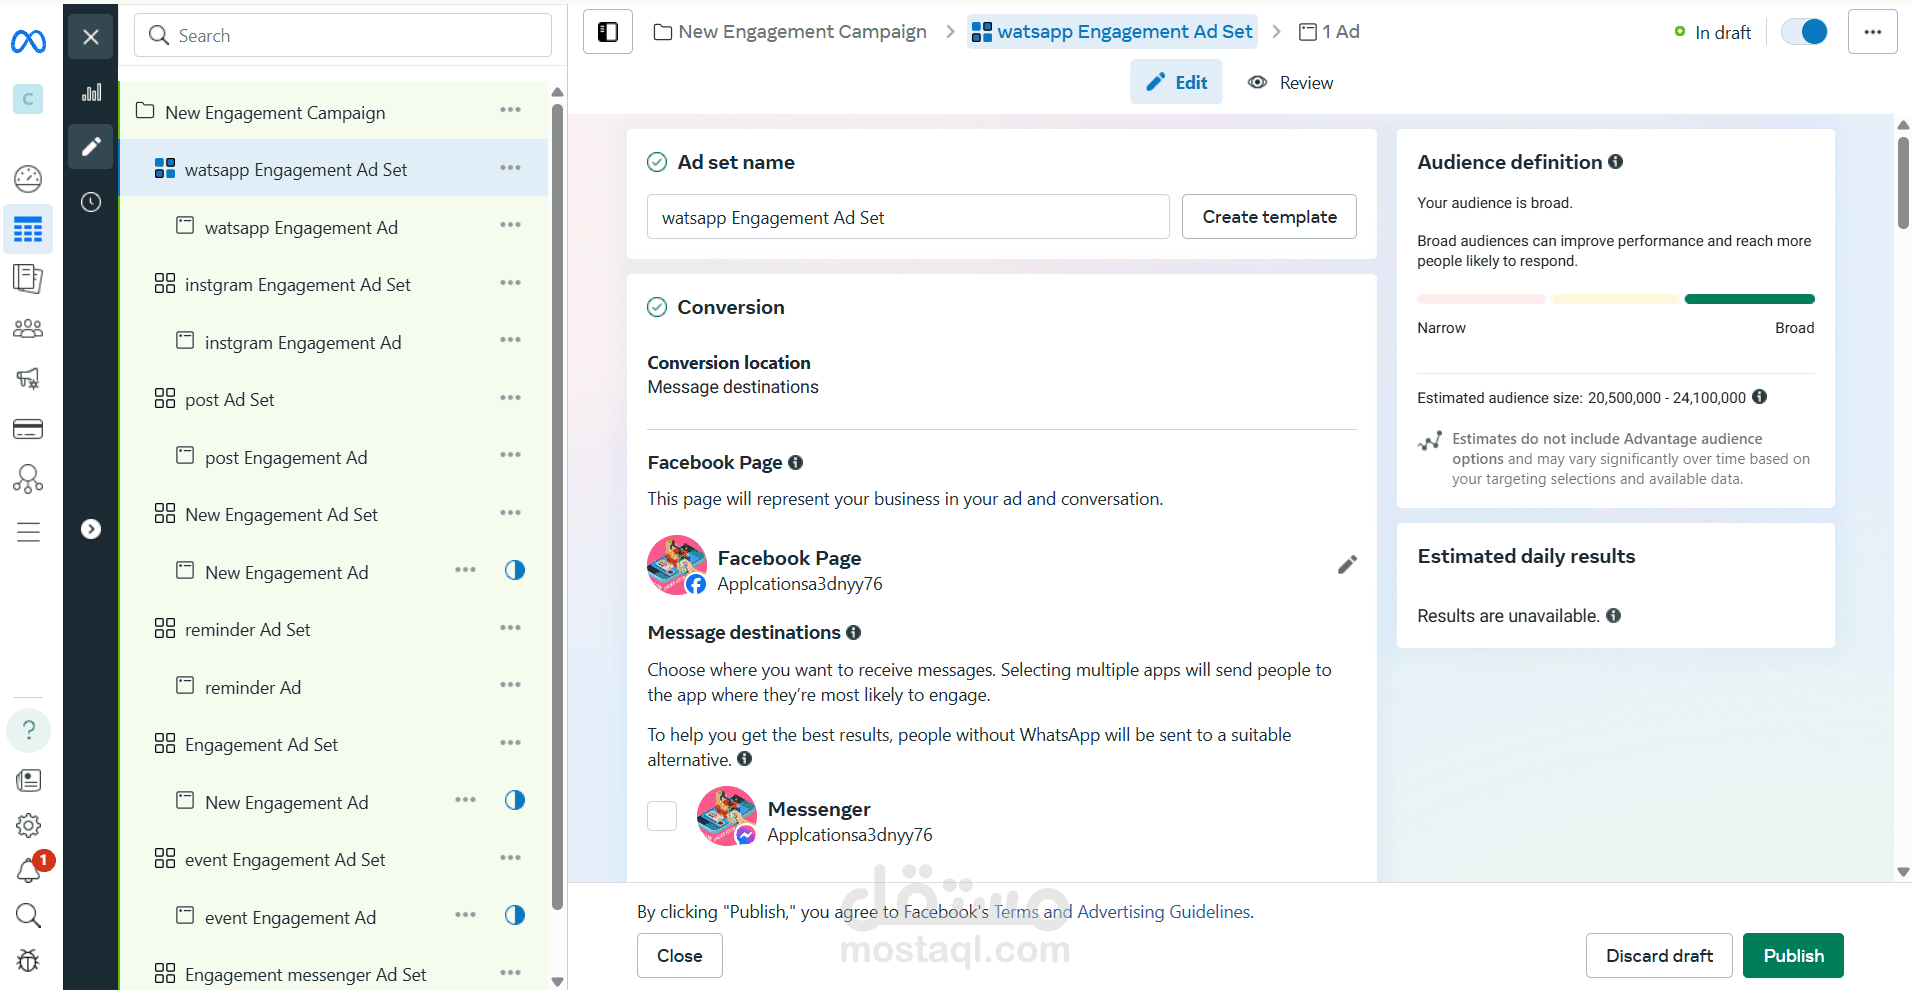
Task: Open options for post Ad Set row
Action: [x=511, y=398]
